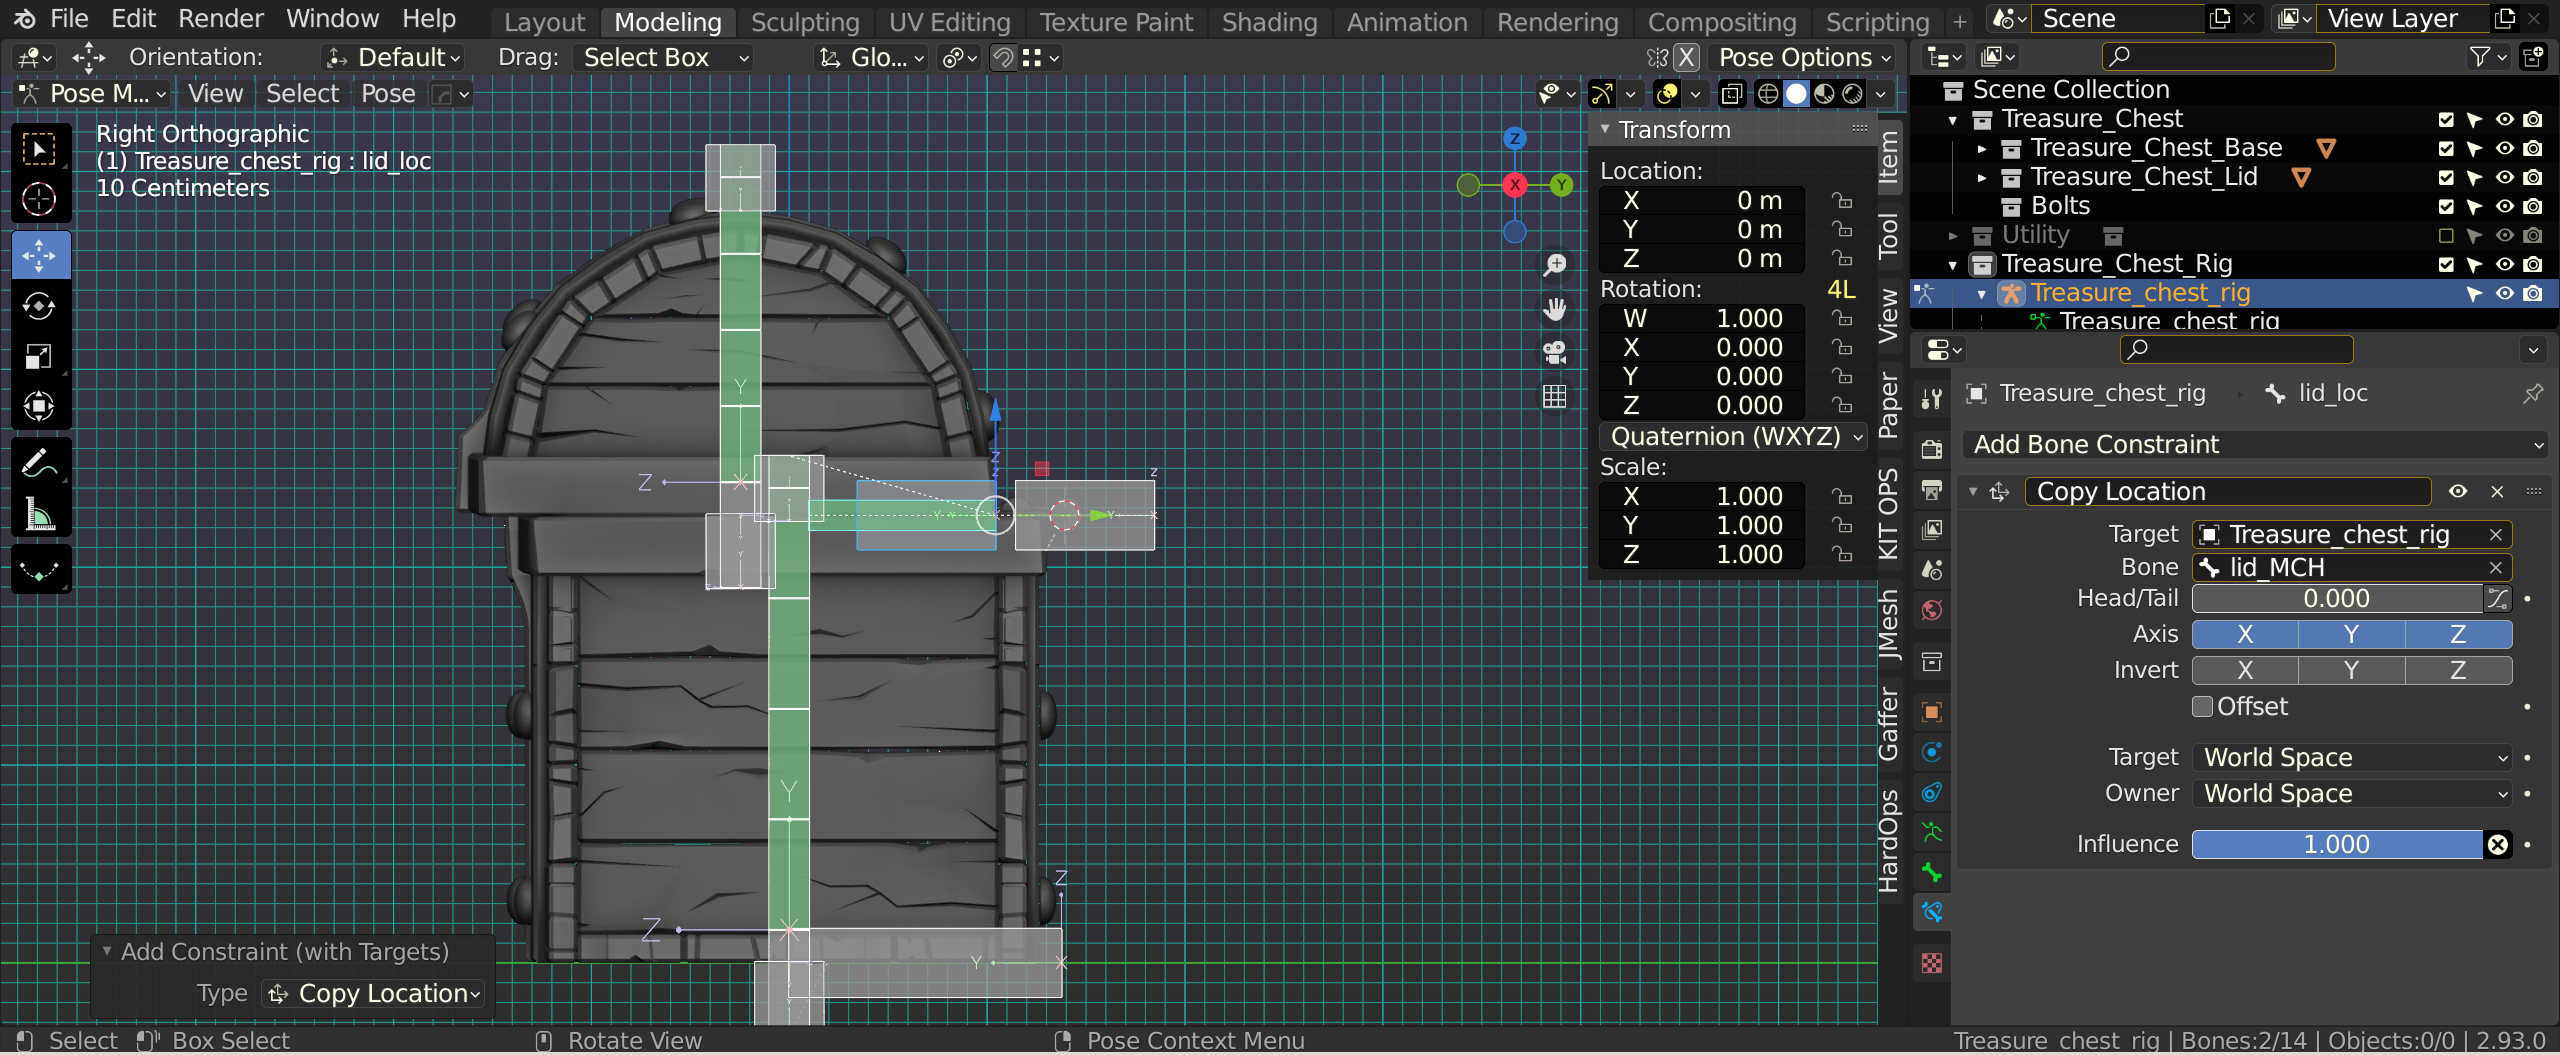The image size is (2560, 1055).
Task: Click the camera view icon in viewport
Action: [x=1554, y=352]
